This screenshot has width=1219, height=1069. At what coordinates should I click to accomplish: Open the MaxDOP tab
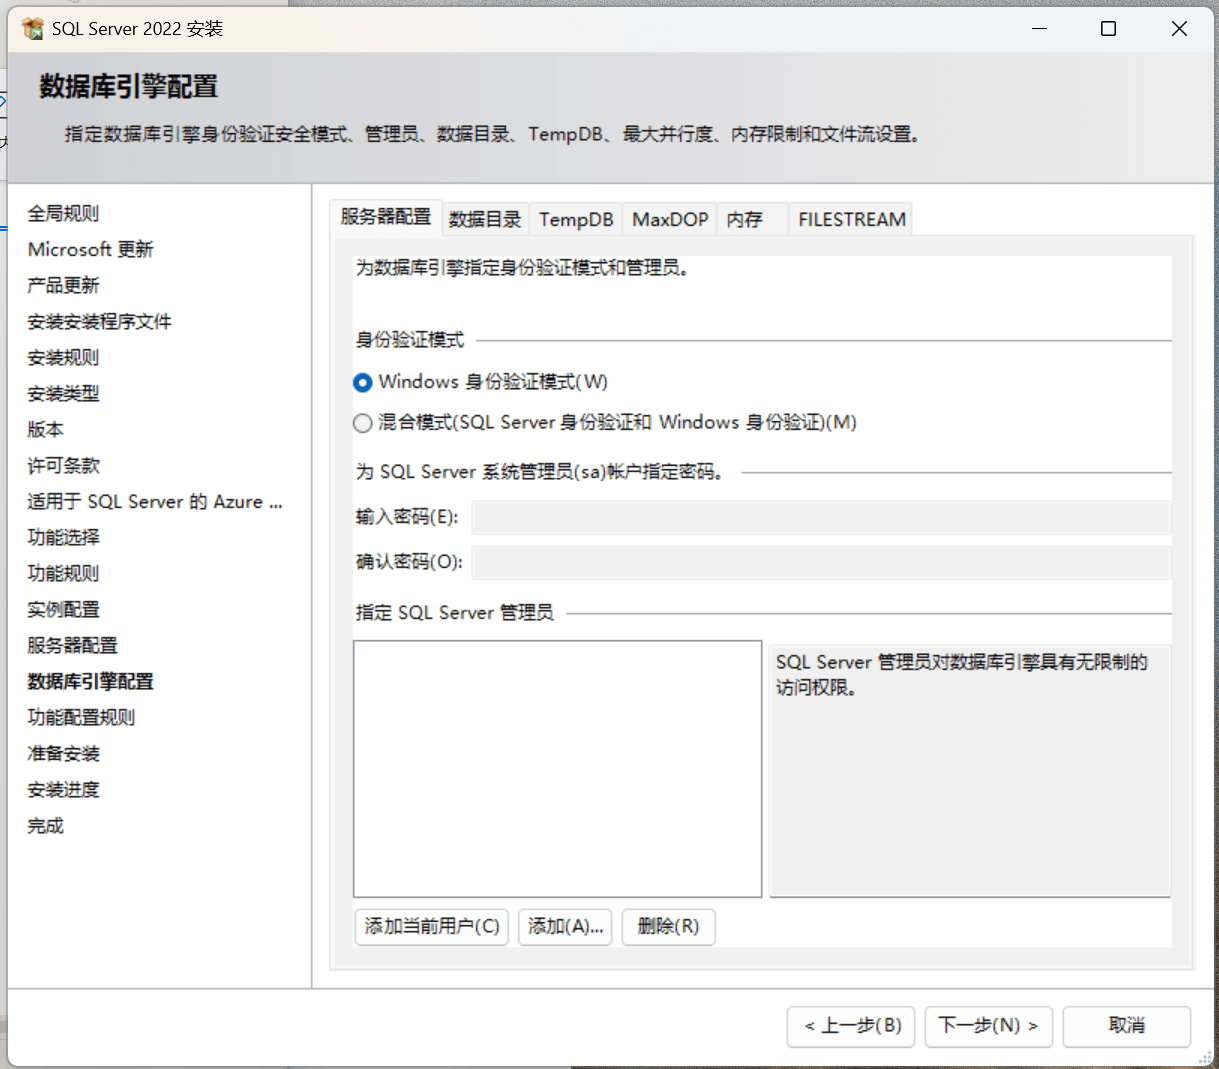coord(670,219)
